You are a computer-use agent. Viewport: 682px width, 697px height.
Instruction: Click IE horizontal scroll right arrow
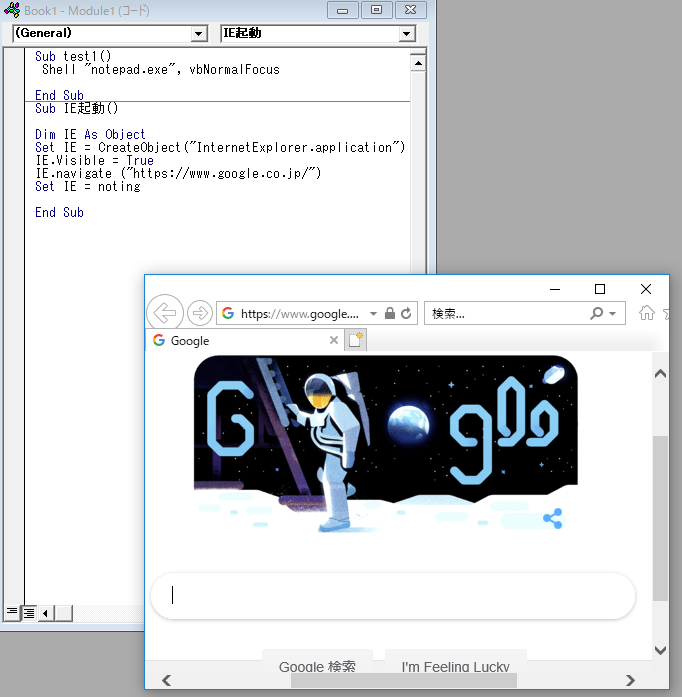(x=630, y=680)
